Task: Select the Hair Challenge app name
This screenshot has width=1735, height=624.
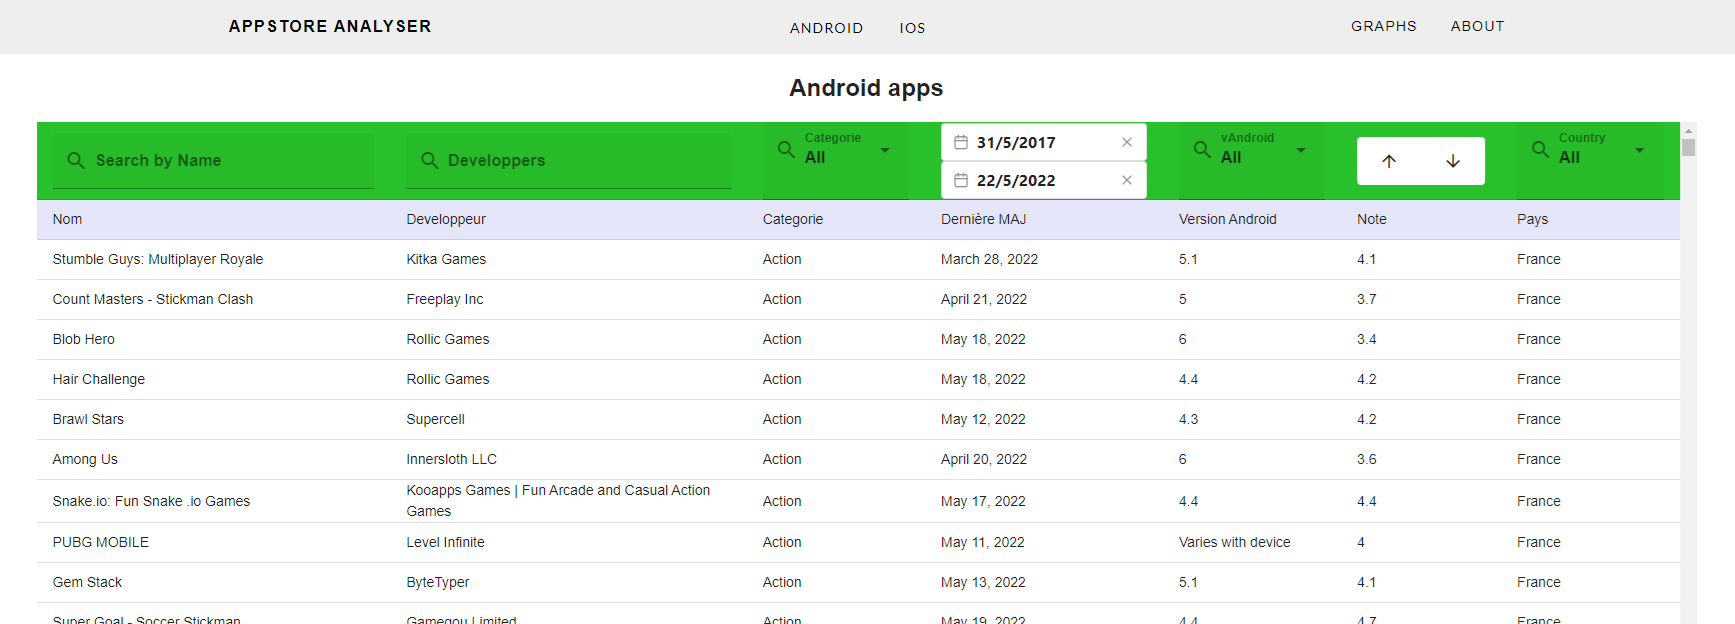Action: [99, 379]
